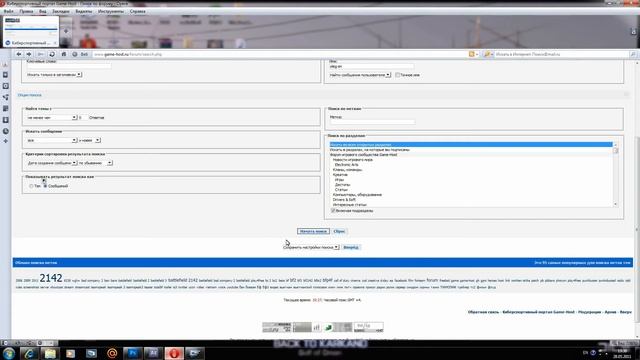Open the Downloads panel in Opera sidebar

pos(5,120)
